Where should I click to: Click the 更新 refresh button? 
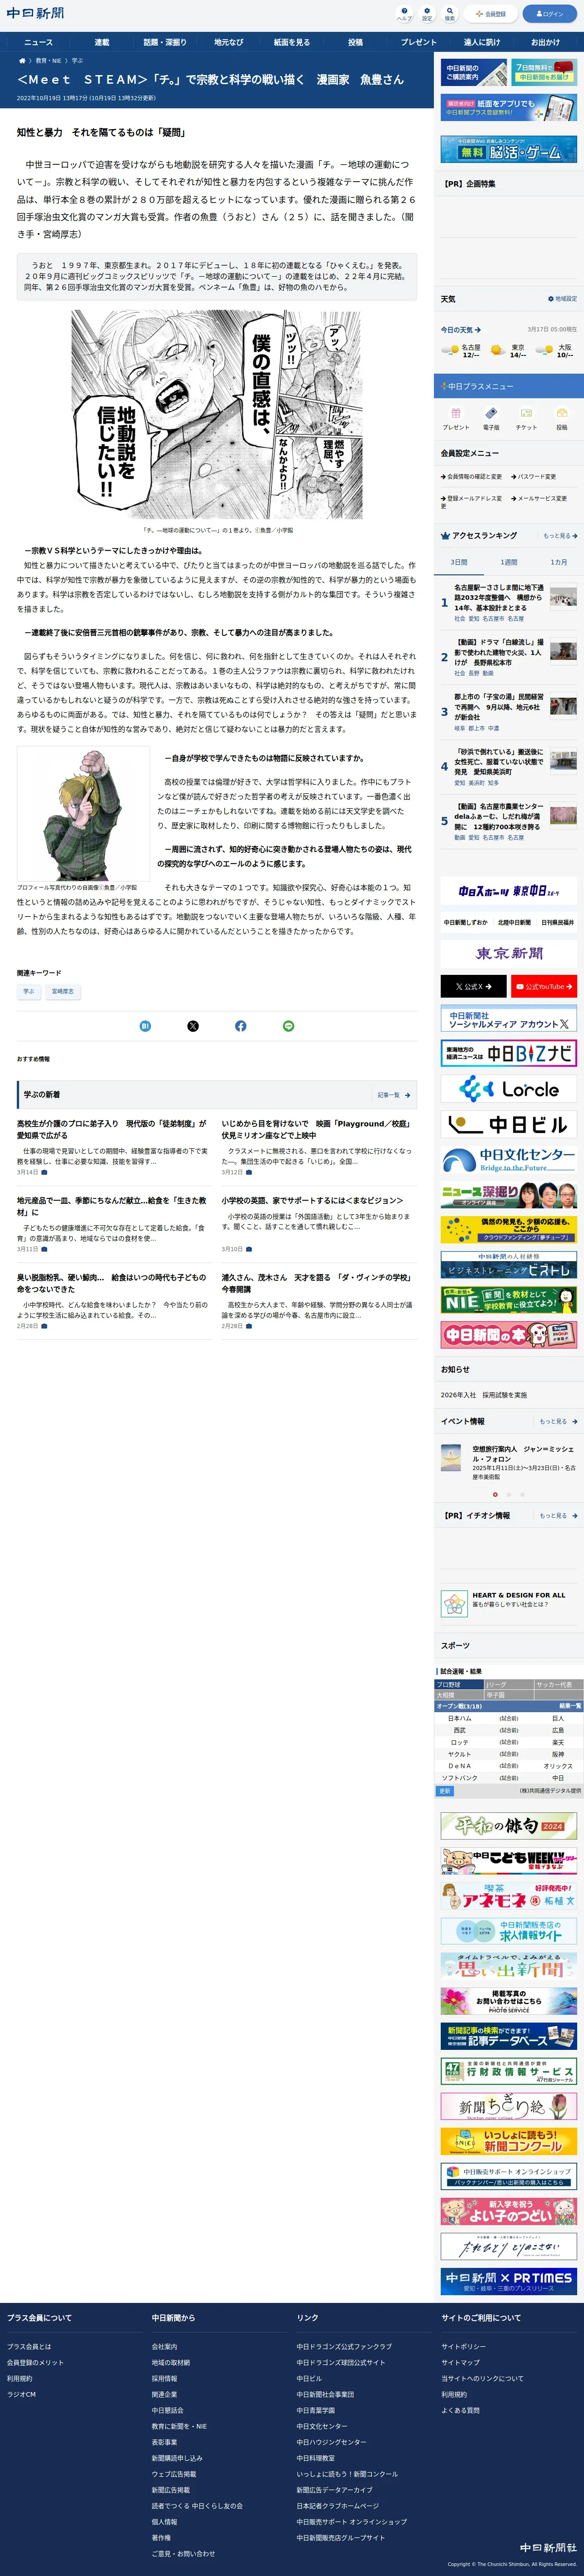pos(445,1791)
